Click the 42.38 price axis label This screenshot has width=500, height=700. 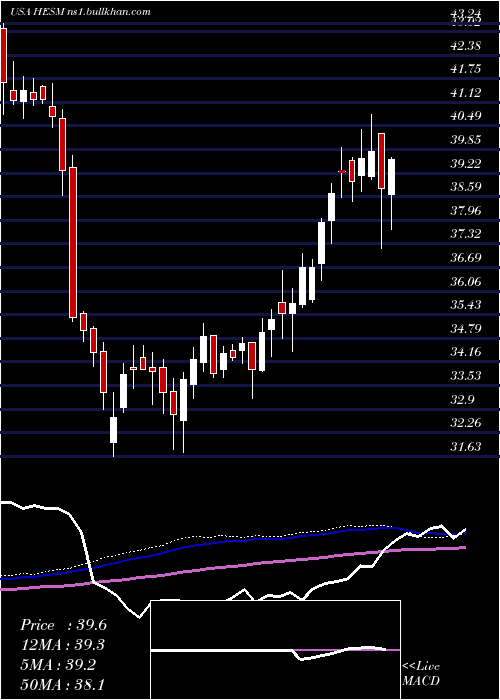click(x=465, y=46)
